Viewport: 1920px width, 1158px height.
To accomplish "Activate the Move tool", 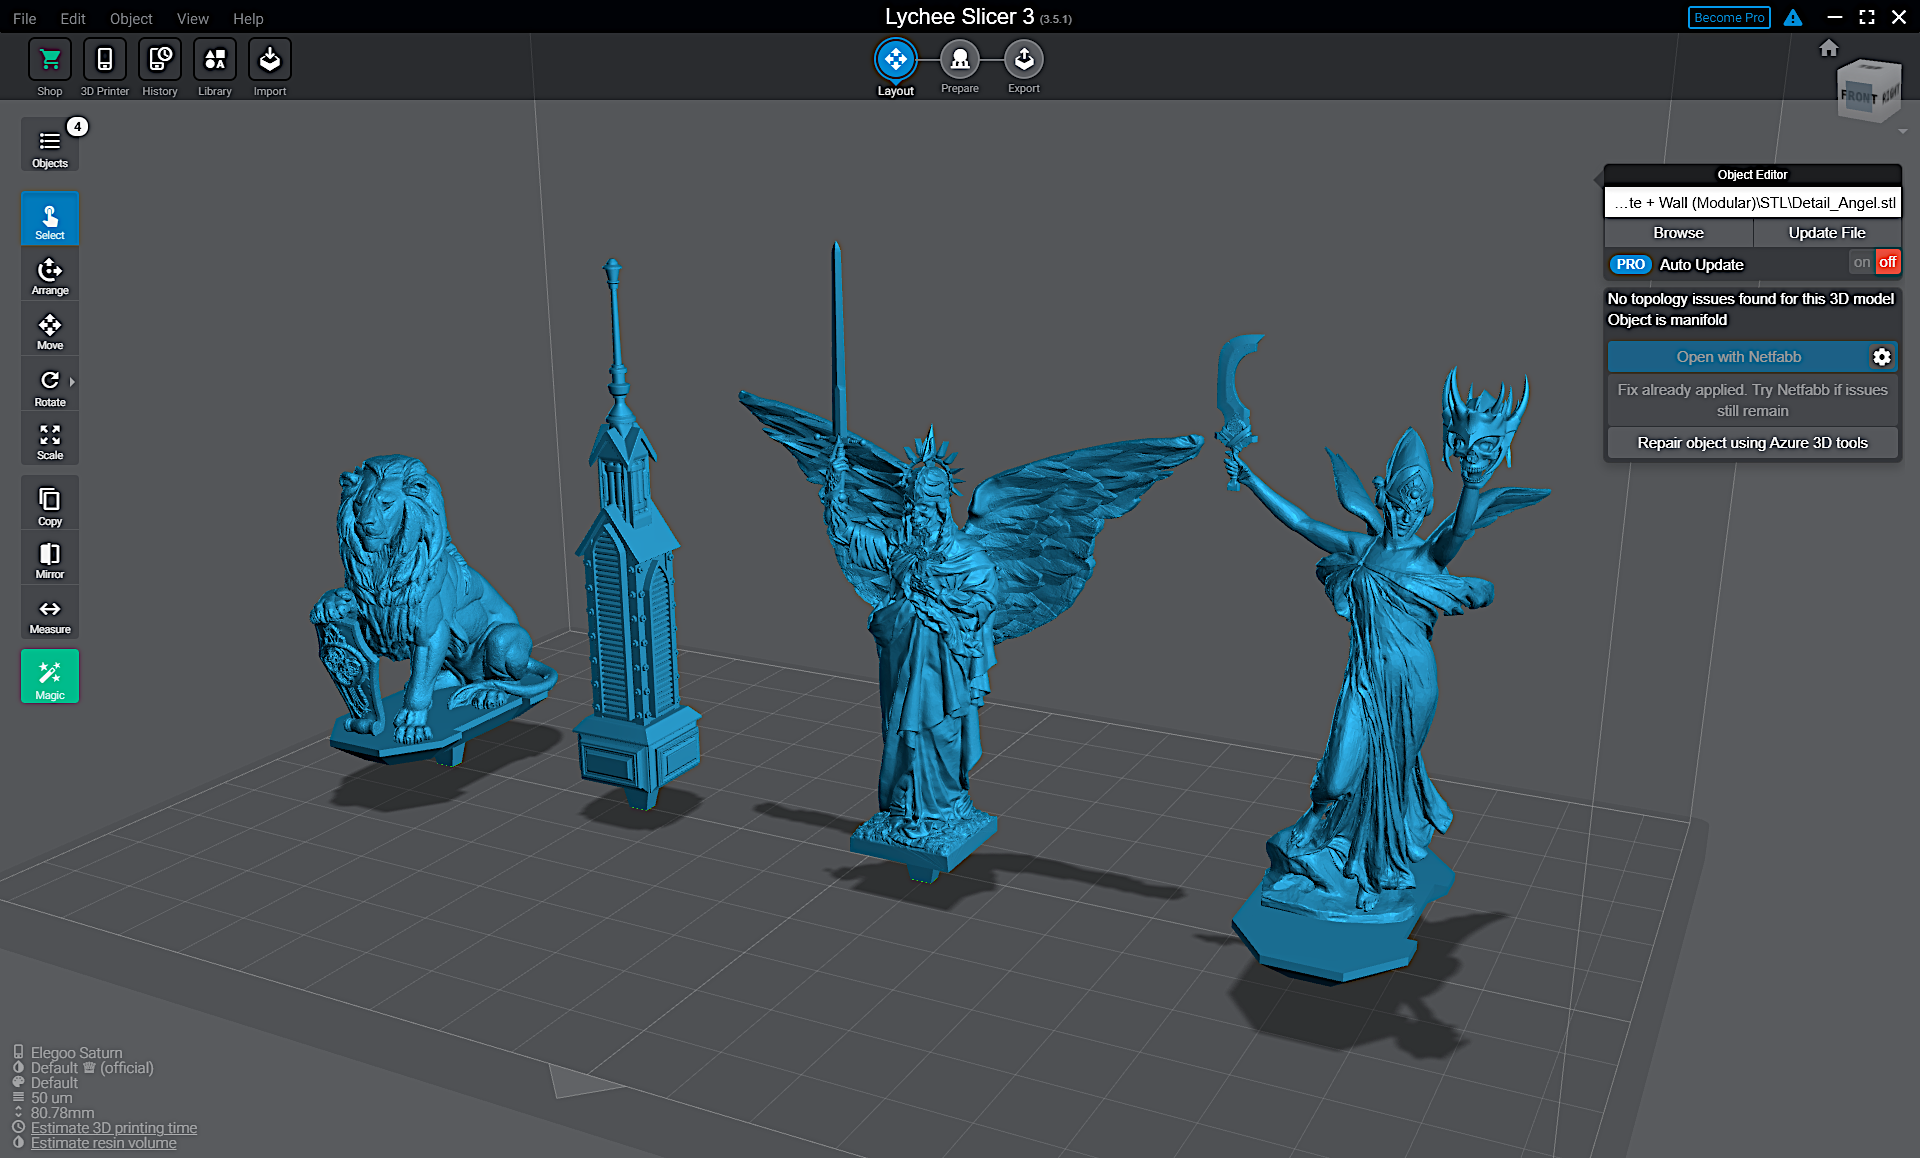I will (50, 331).
